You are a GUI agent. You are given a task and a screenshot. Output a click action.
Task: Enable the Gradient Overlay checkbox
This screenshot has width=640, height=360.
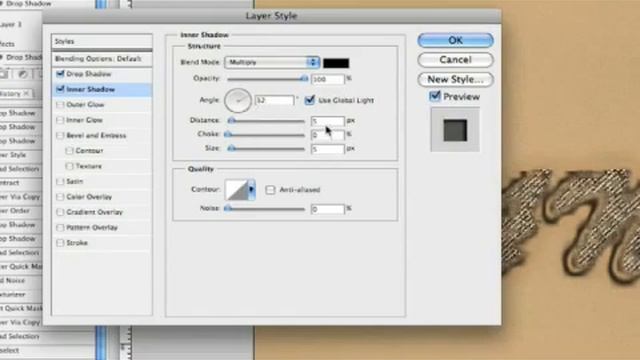[x=60, y=212]
